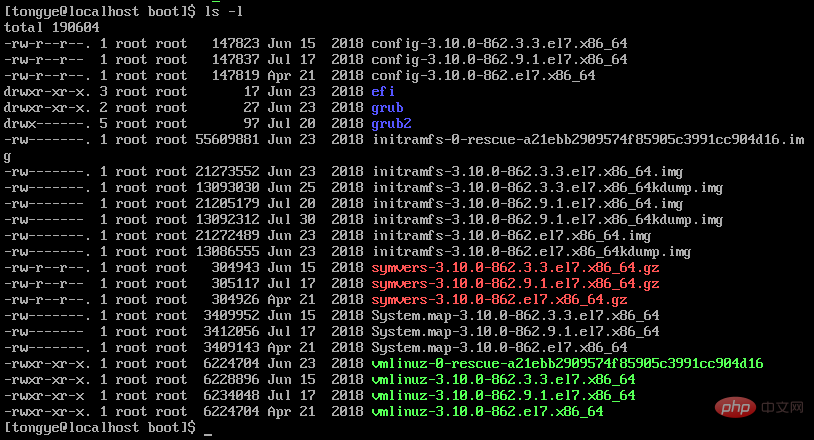The height and width of the screenshot is (440, 814).
Task: Click filename config-3.10.0-862.el7.x86_64
Action: (x=483, y=76)
